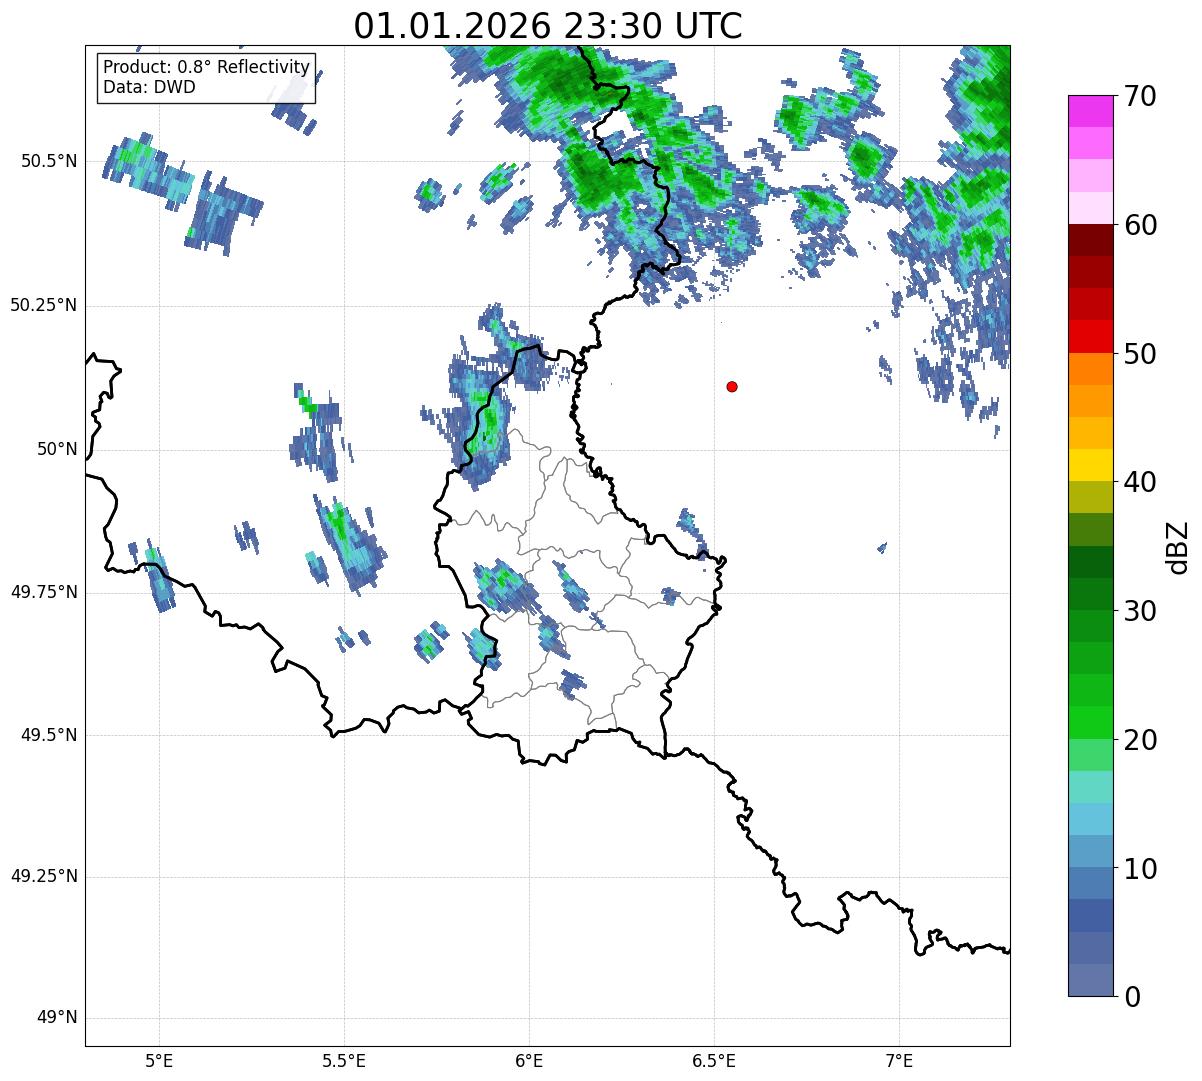The height and width of the screenshot is (1081, 1202).
Task: Click the latitude label 49.75°N
Action: 43,592
